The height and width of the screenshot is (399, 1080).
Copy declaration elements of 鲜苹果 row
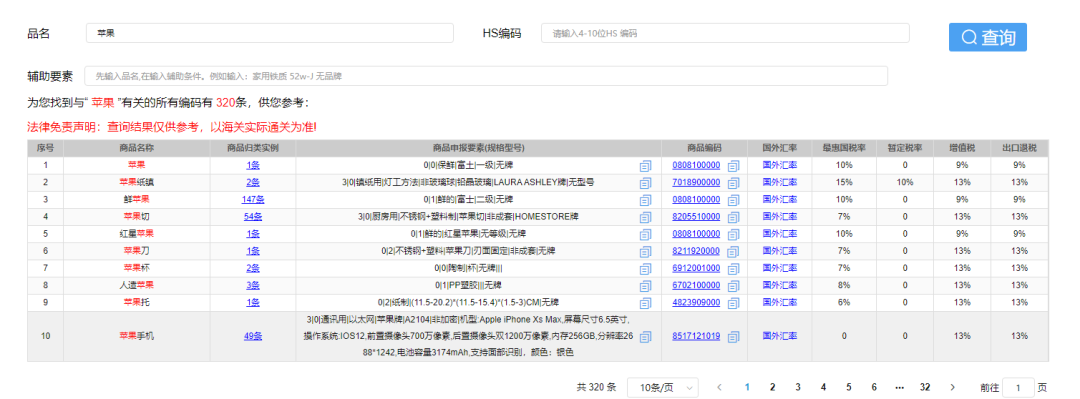click(x=645, y=200)
